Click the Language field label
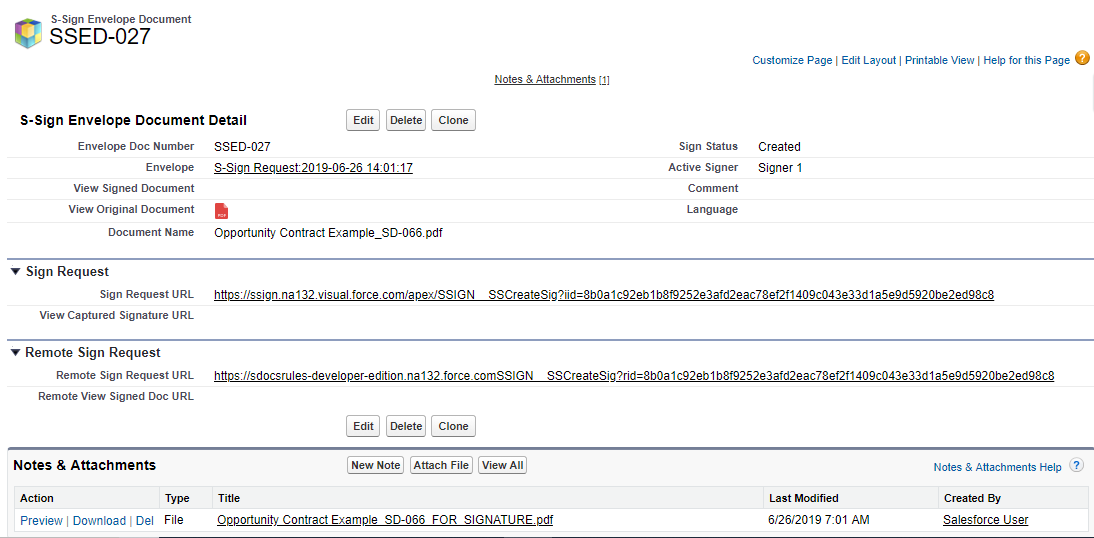Screen dimensions: 1094x538 (x=712, y=209)
